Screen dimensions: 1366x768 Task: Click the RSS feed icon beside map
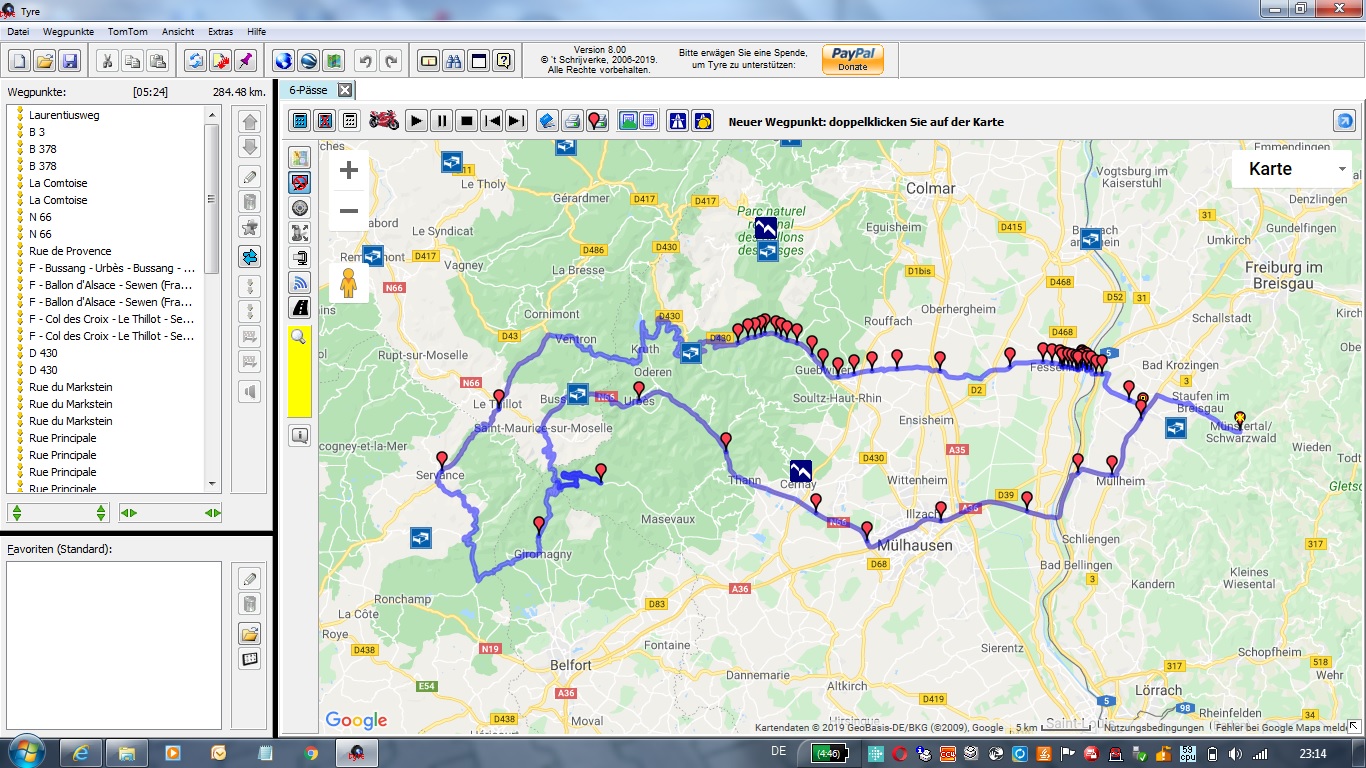click(299, 282)
